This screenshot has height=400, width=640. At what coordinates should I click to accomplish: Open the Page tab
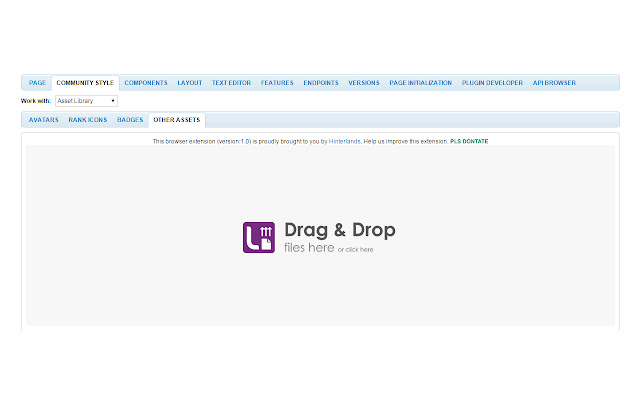[37, 83]
